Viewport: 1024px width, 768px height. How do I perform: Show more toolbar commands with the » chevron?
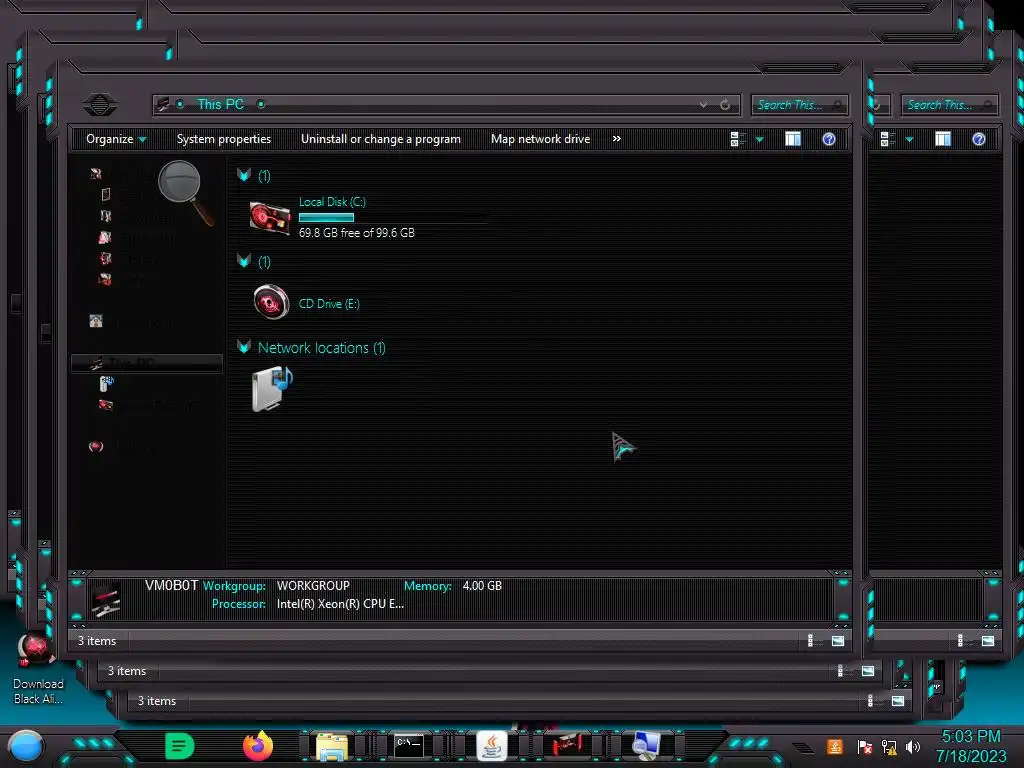[616, 139]
